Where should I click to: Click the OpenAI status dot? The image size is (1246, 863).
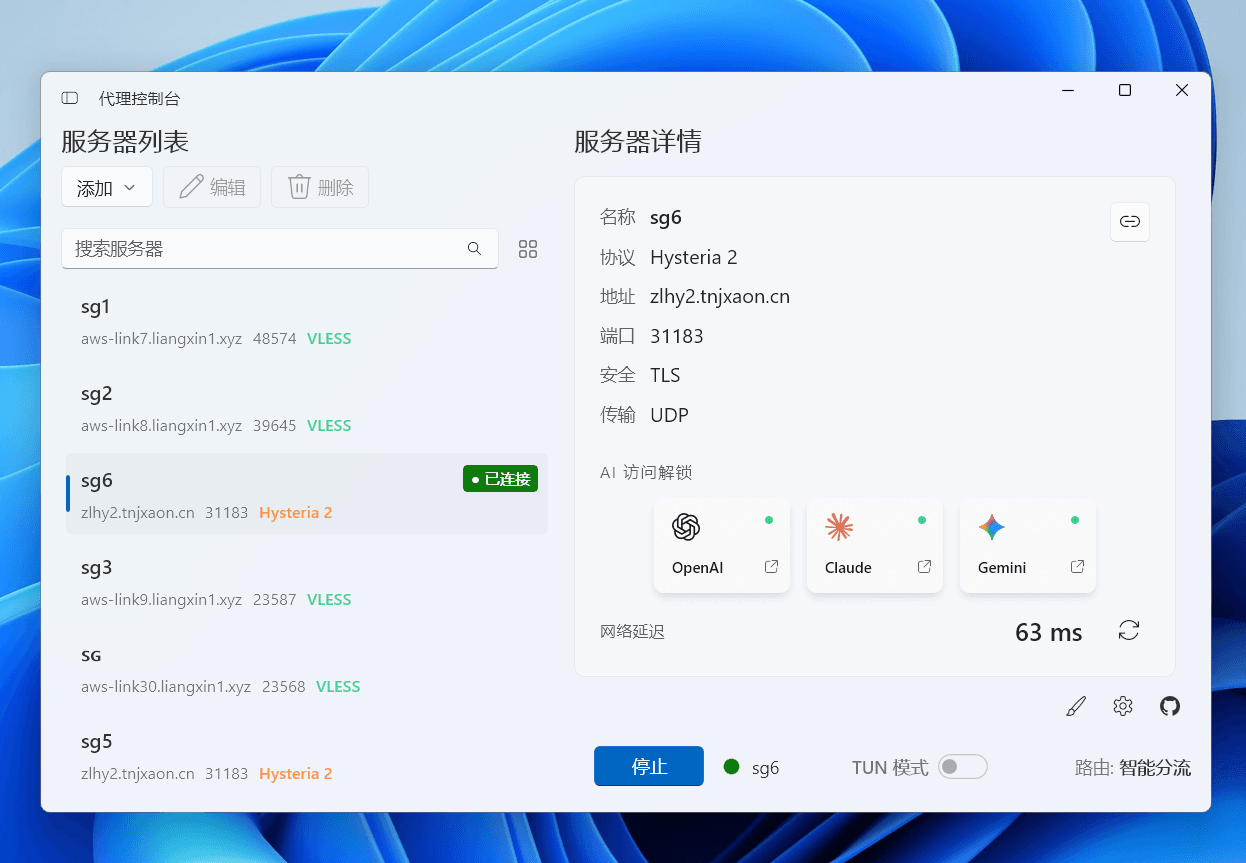coord(769,520)
